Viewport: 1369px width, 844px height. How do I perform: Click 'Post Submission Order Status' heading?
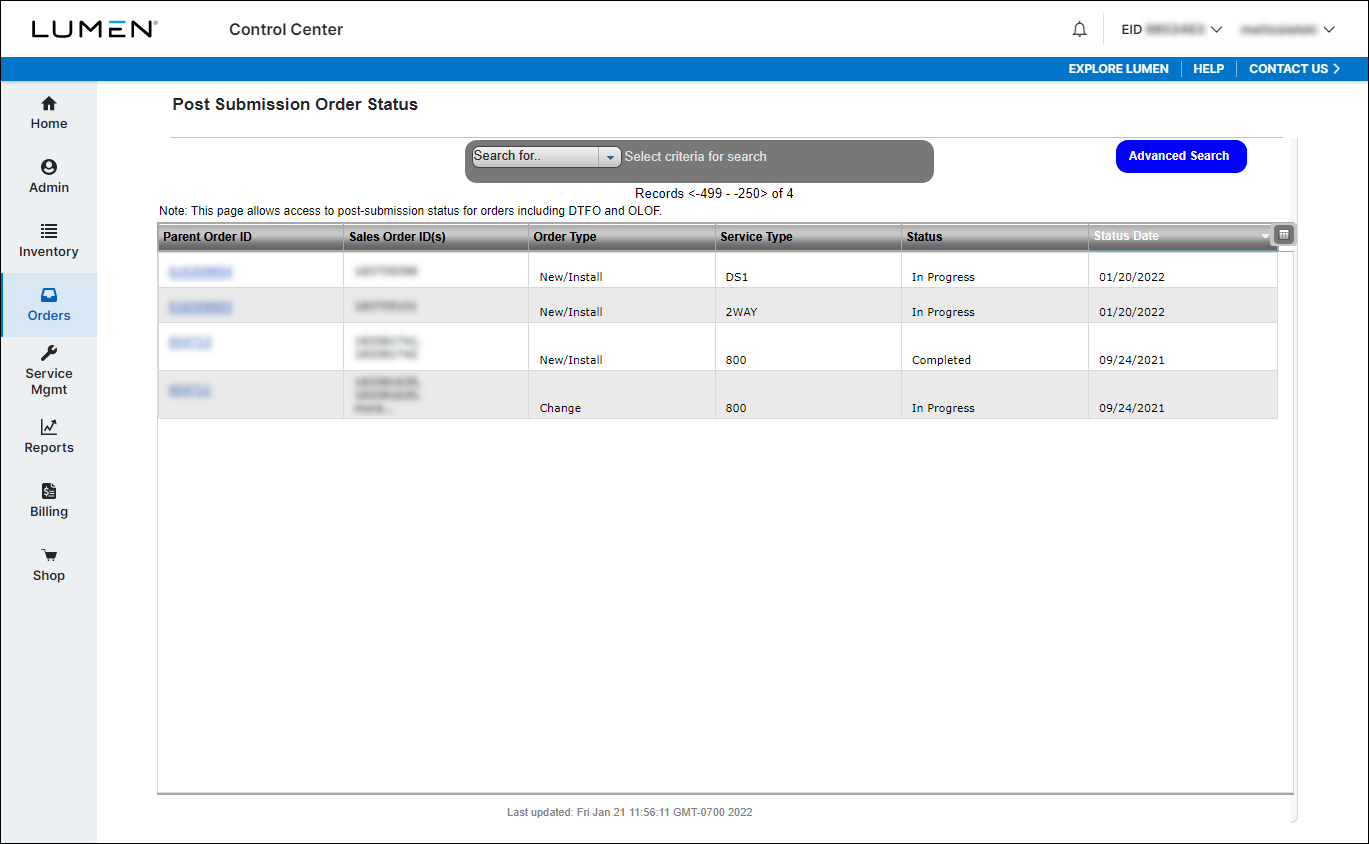click(x=295, y=104)
